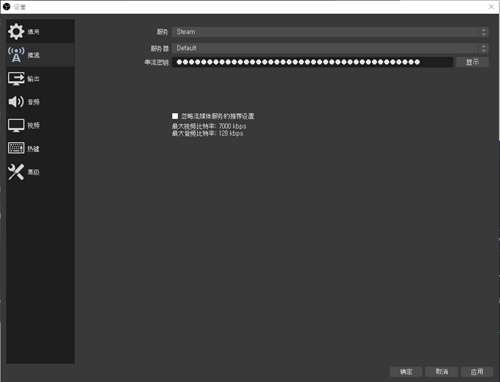Switch to the 视频 tab label

(33, 125)
